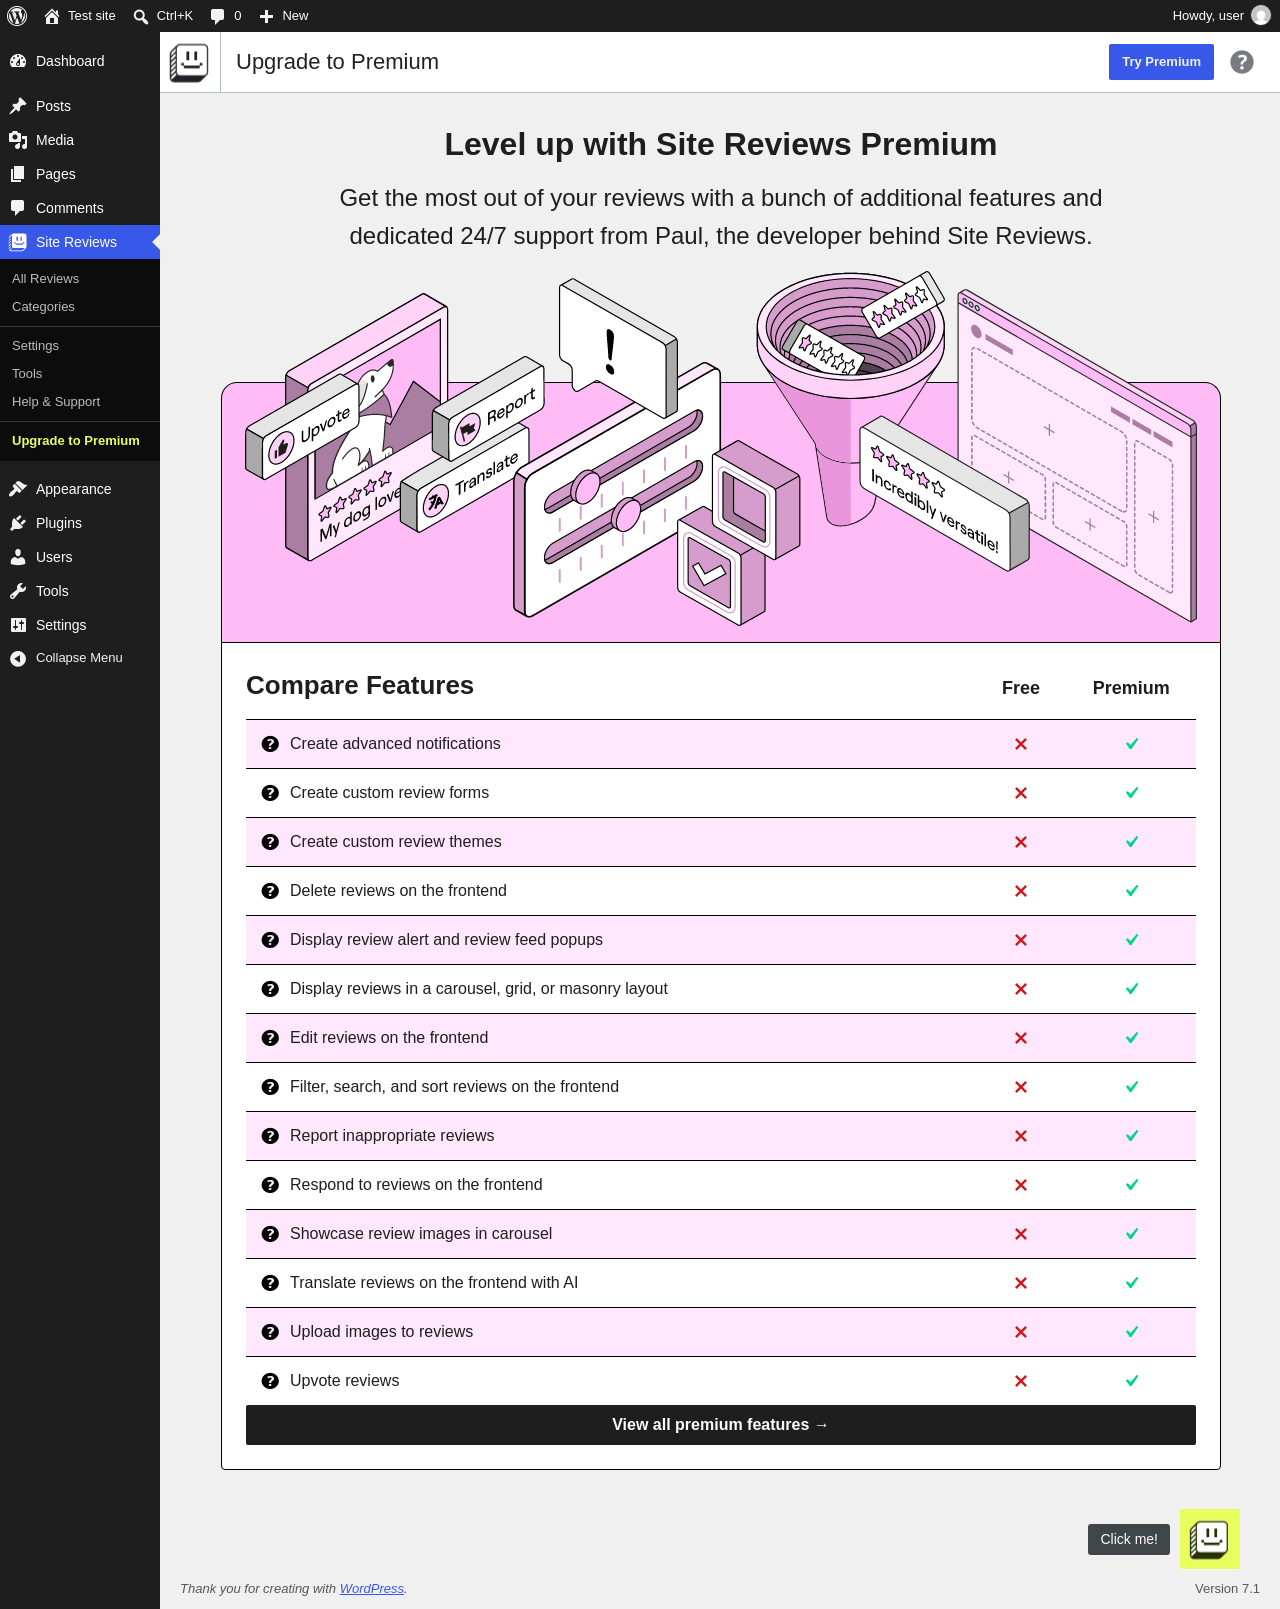Click the WordPress logo in admin bar
The image size is (1280, 1609).
click(x=17, y=16)
